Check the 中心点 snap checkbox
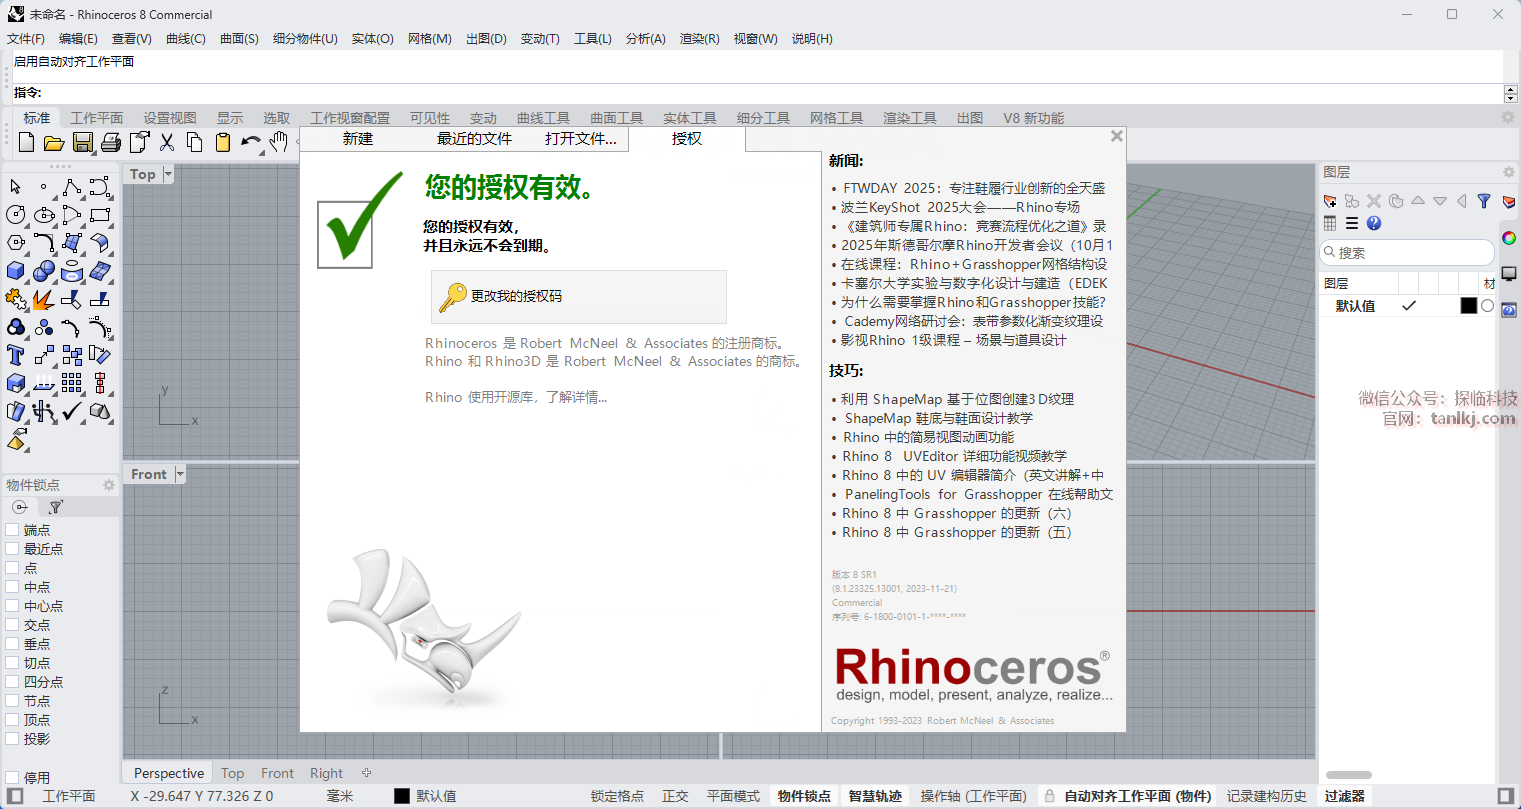 click(12, 606)
